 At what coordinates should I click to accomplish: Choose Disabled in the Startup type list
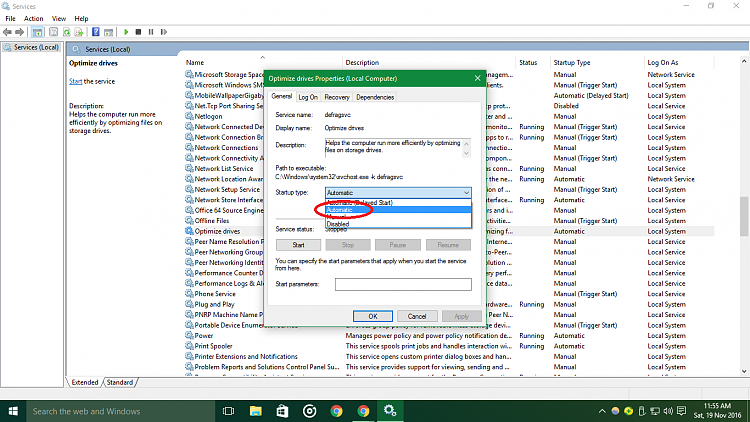pyautogui.click(x=398, y=224)
